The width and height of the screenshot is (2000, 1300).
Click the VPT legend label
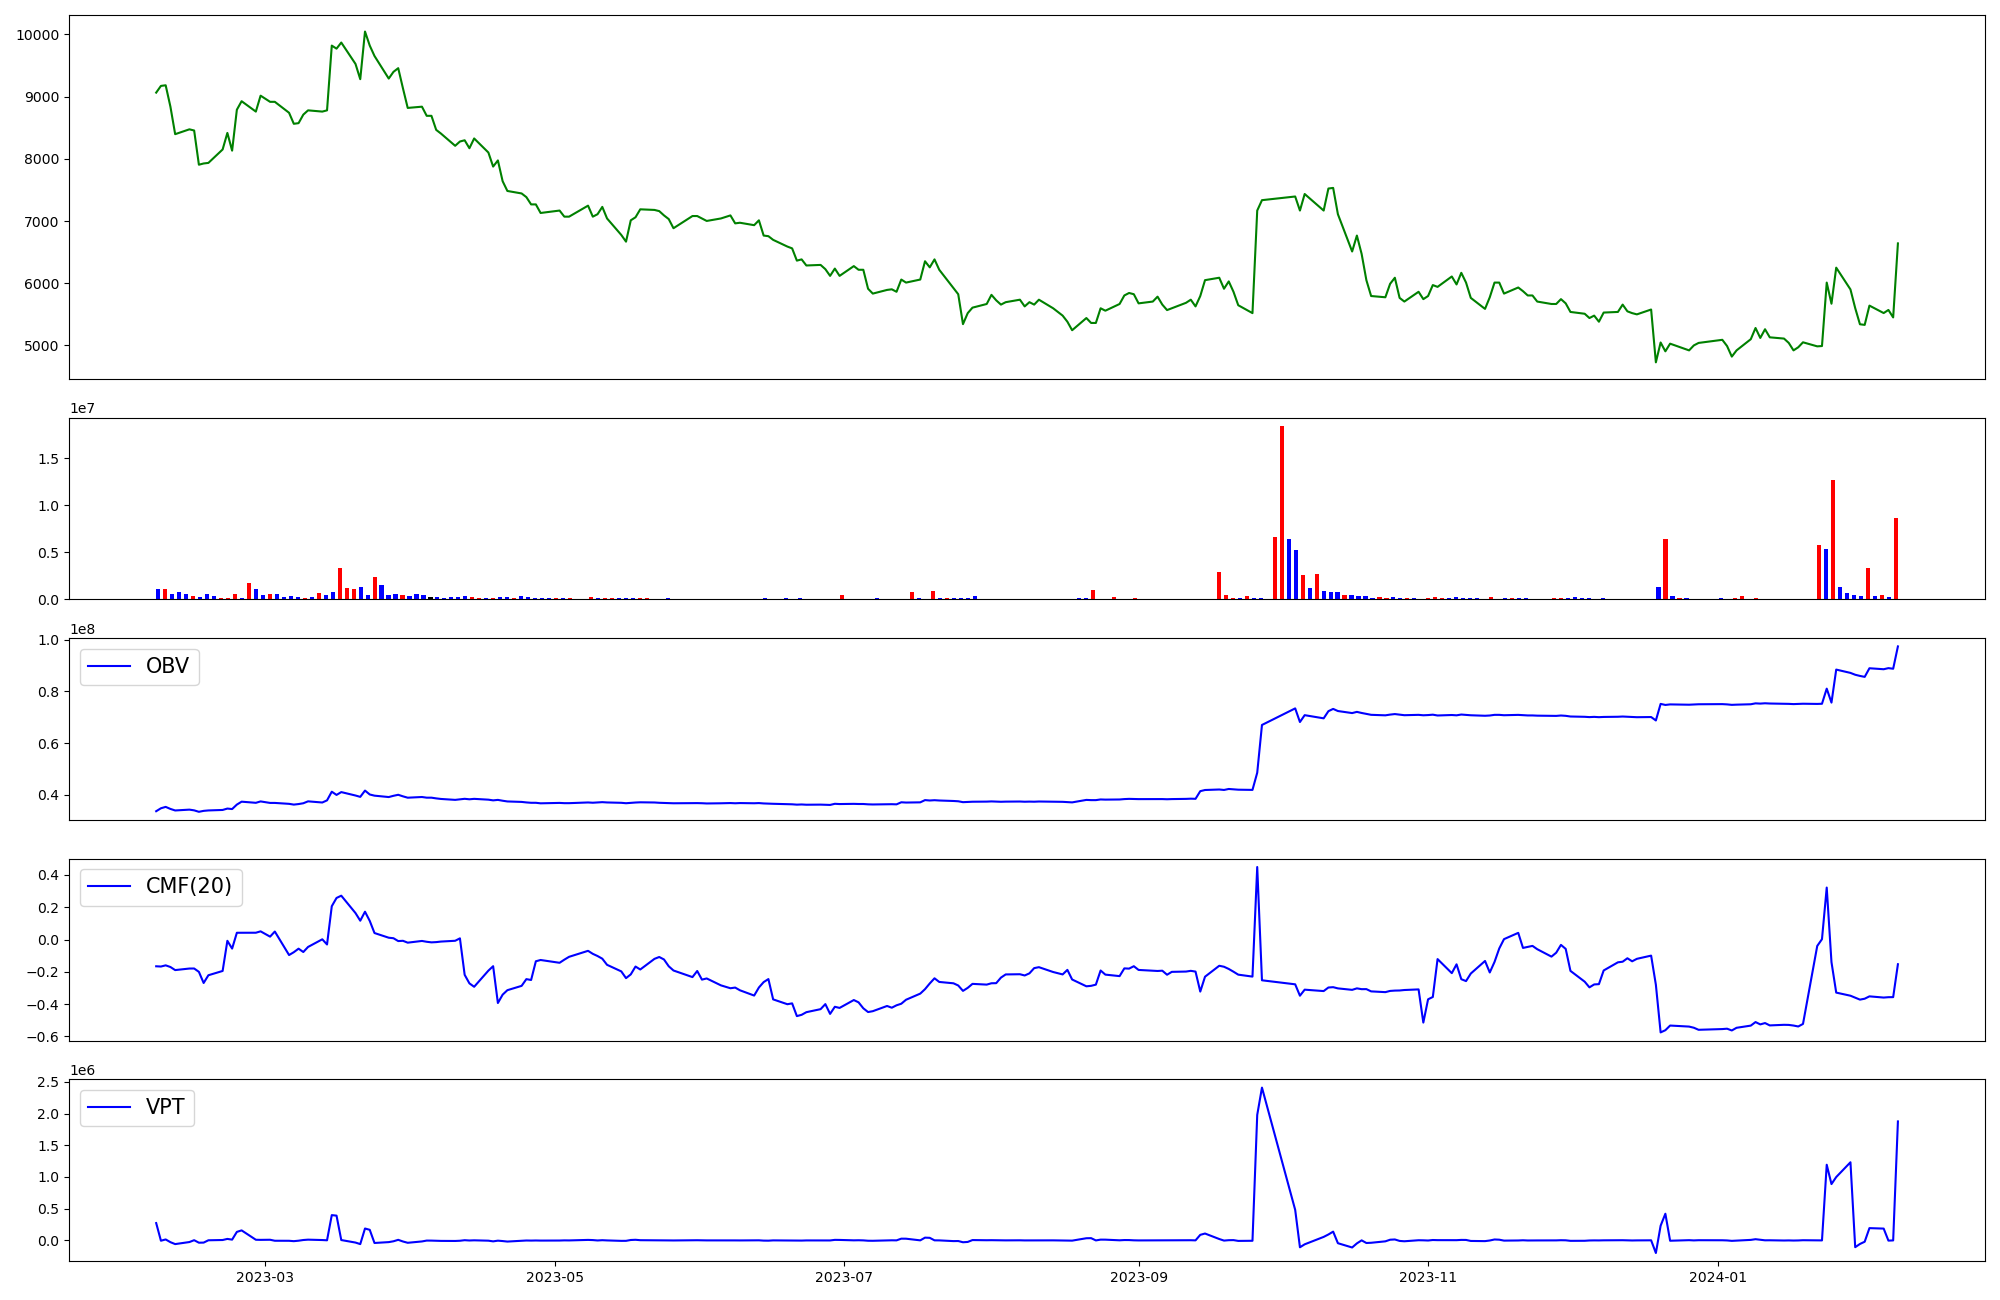pyautogui.click(x=165, y=1107)
